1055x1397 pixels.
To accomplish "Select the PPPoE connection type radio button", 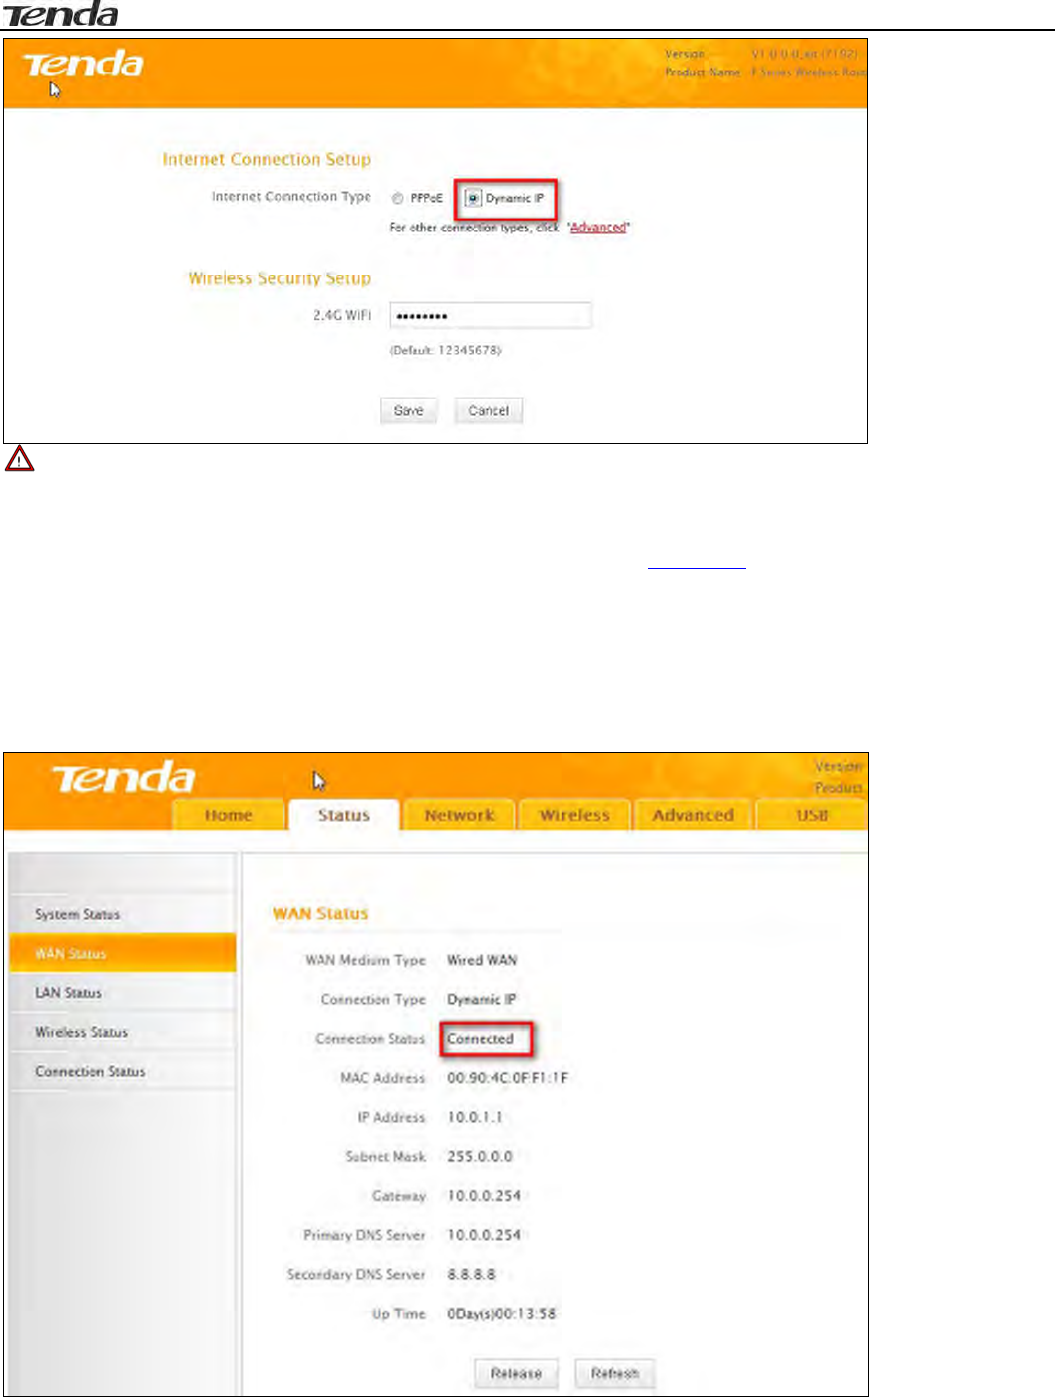I will coord(397,198).
